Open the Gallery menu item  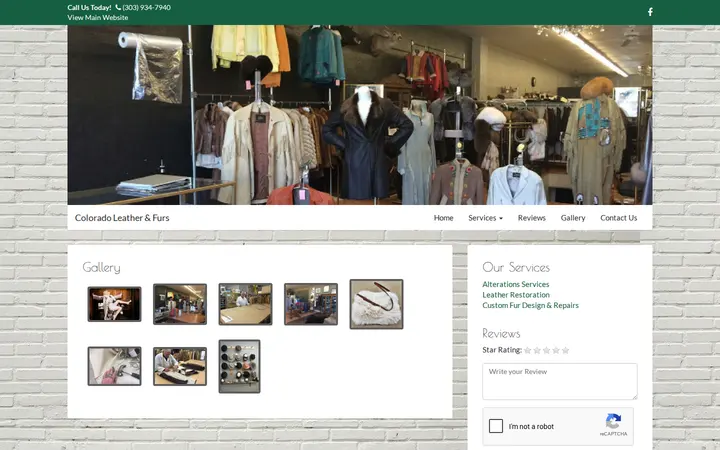pos(573,218)
